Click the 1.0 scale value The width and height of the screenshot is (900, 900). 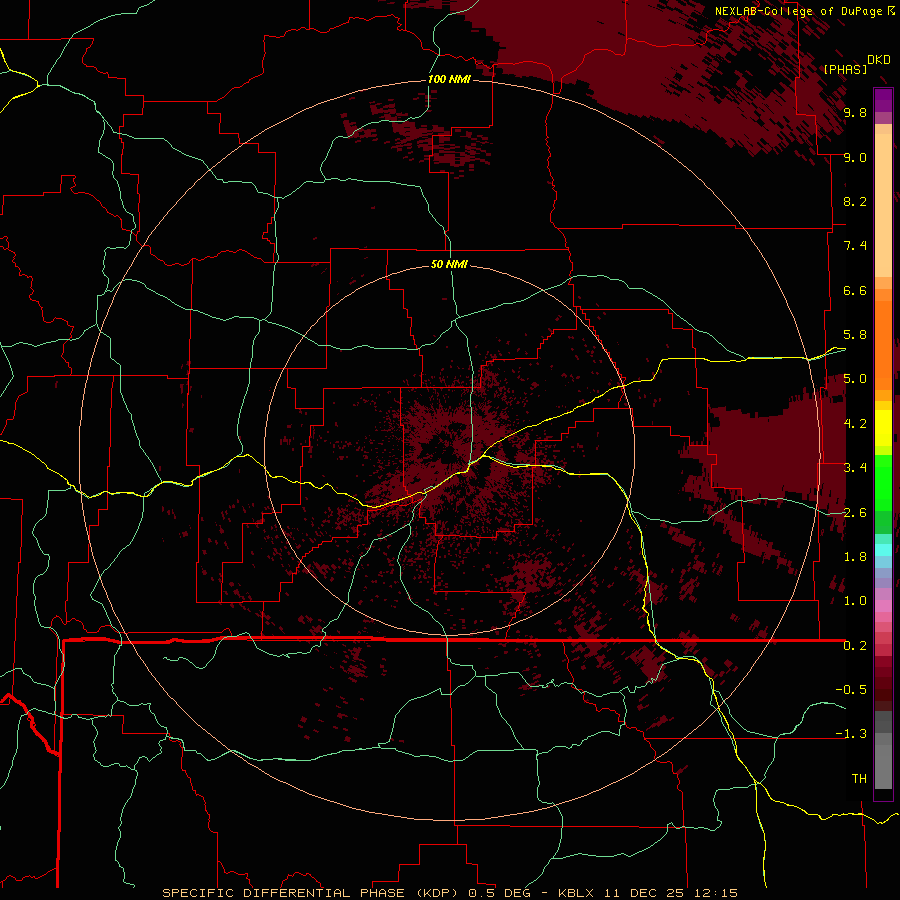tap(855, 601)
